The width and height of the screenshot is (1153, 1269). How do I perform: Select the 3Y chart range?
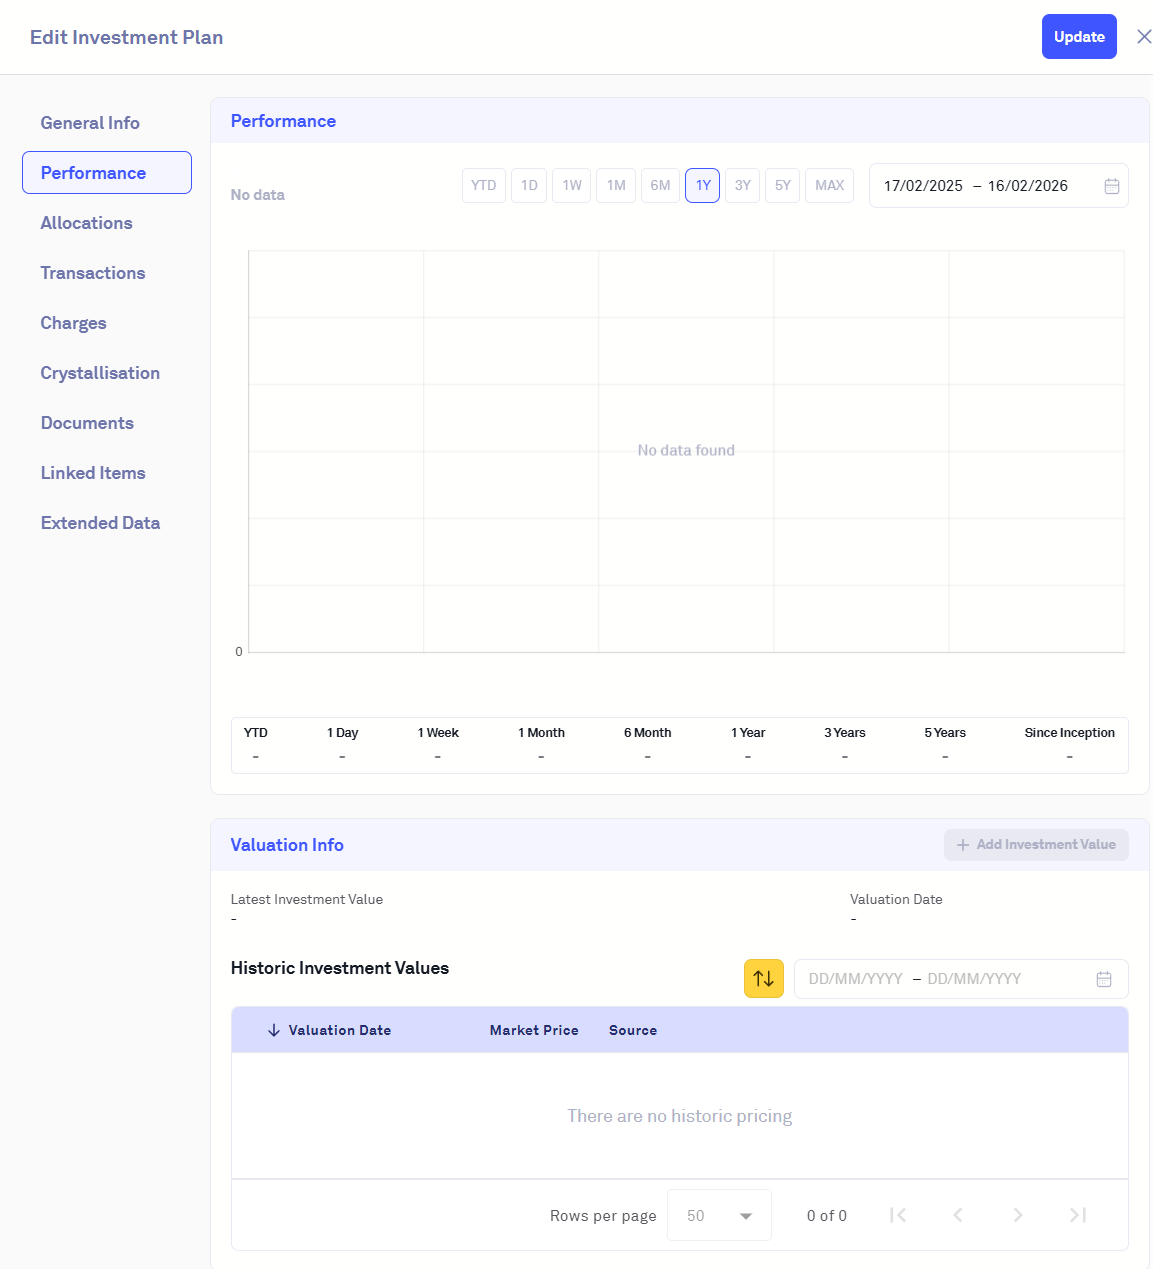point(742,186)
